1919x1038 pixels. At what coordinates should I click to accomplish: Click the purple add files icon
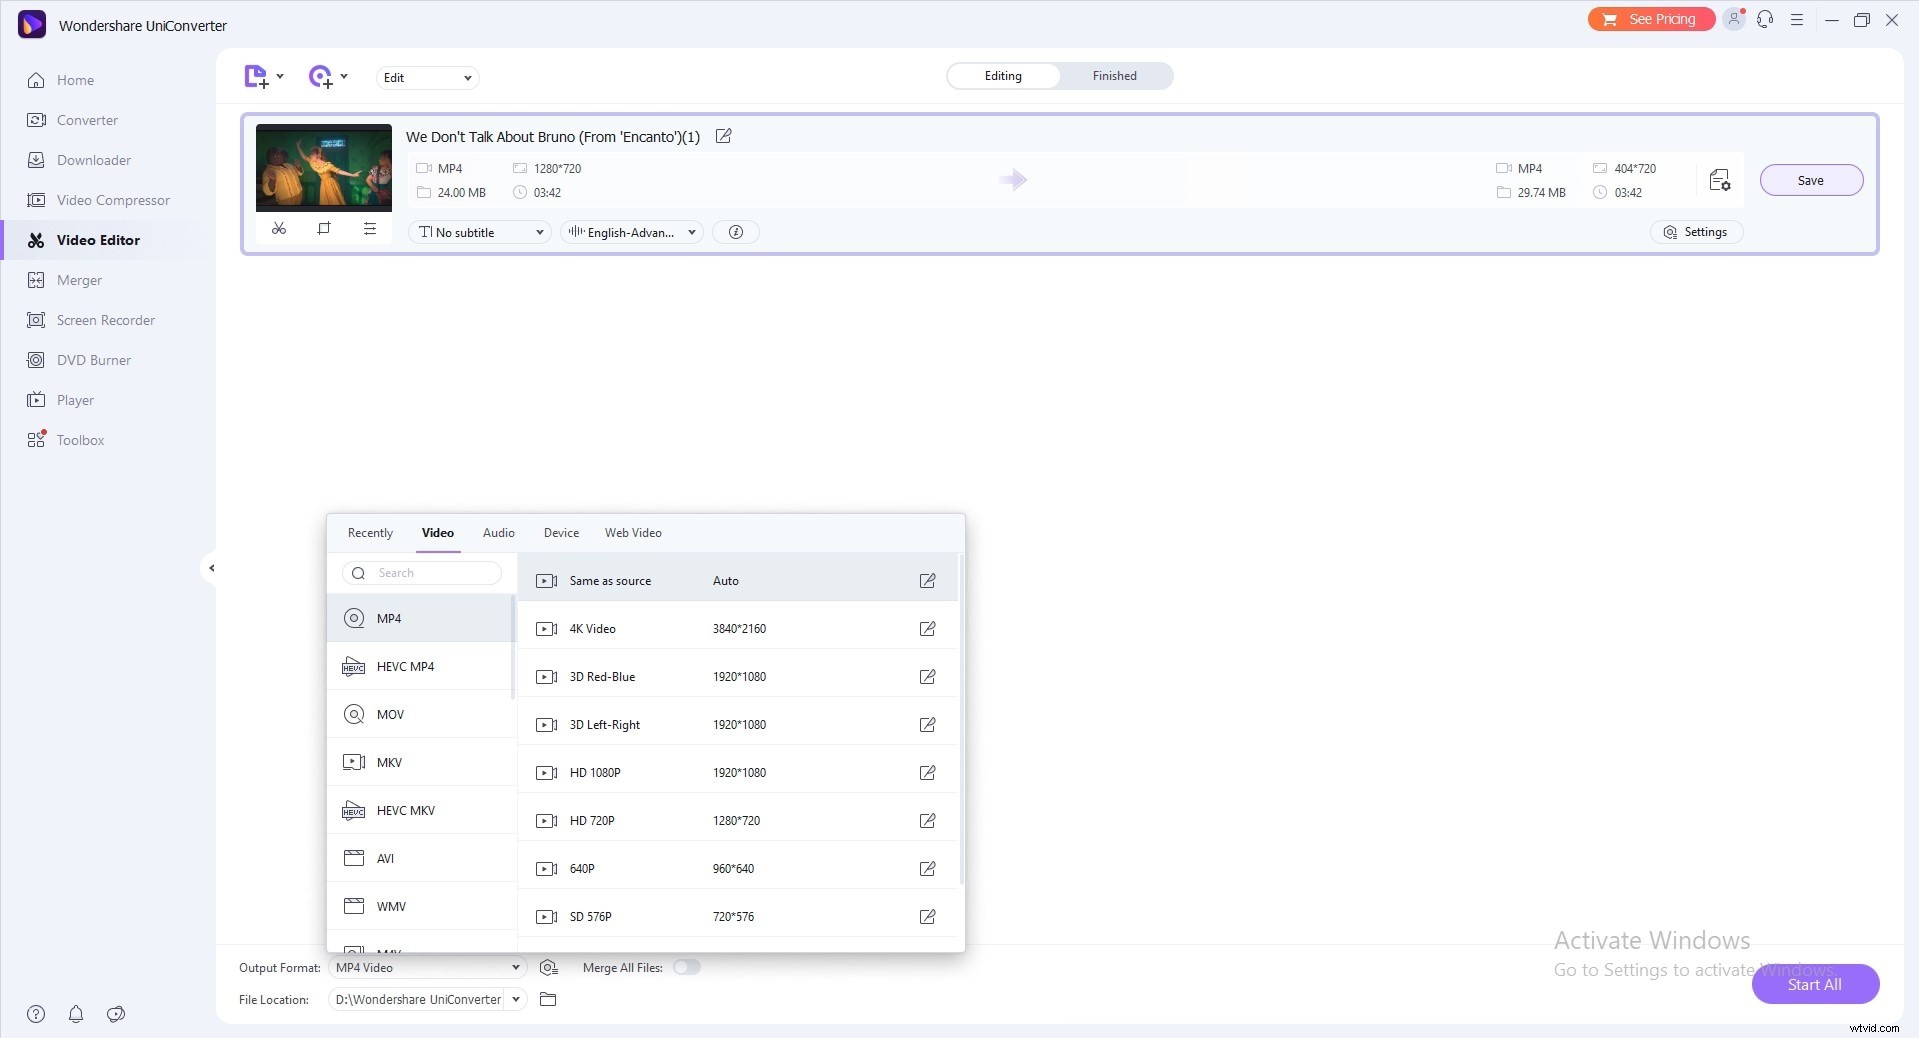(256, 77)
